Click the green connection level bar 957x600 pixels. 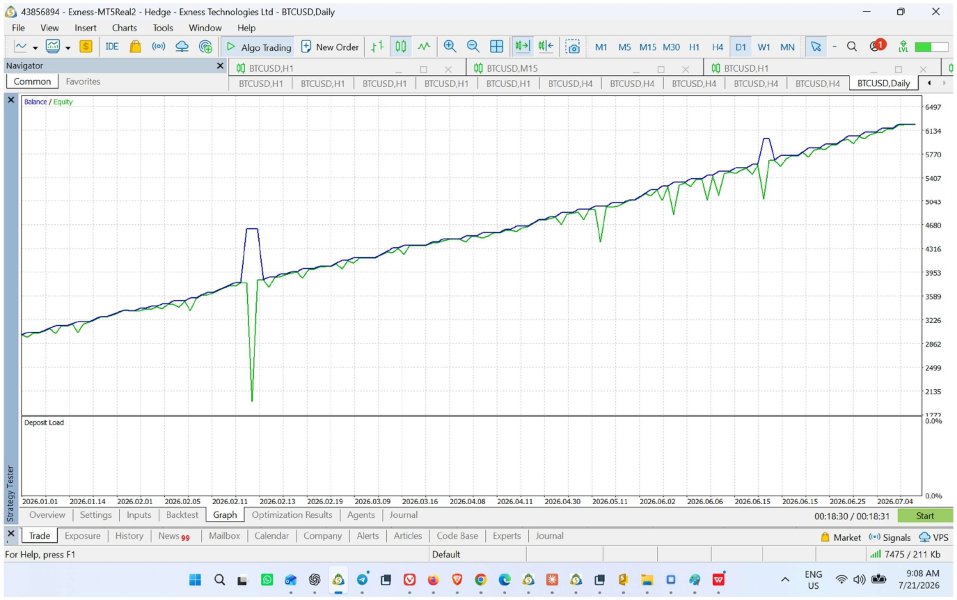[x=931, y=47]
